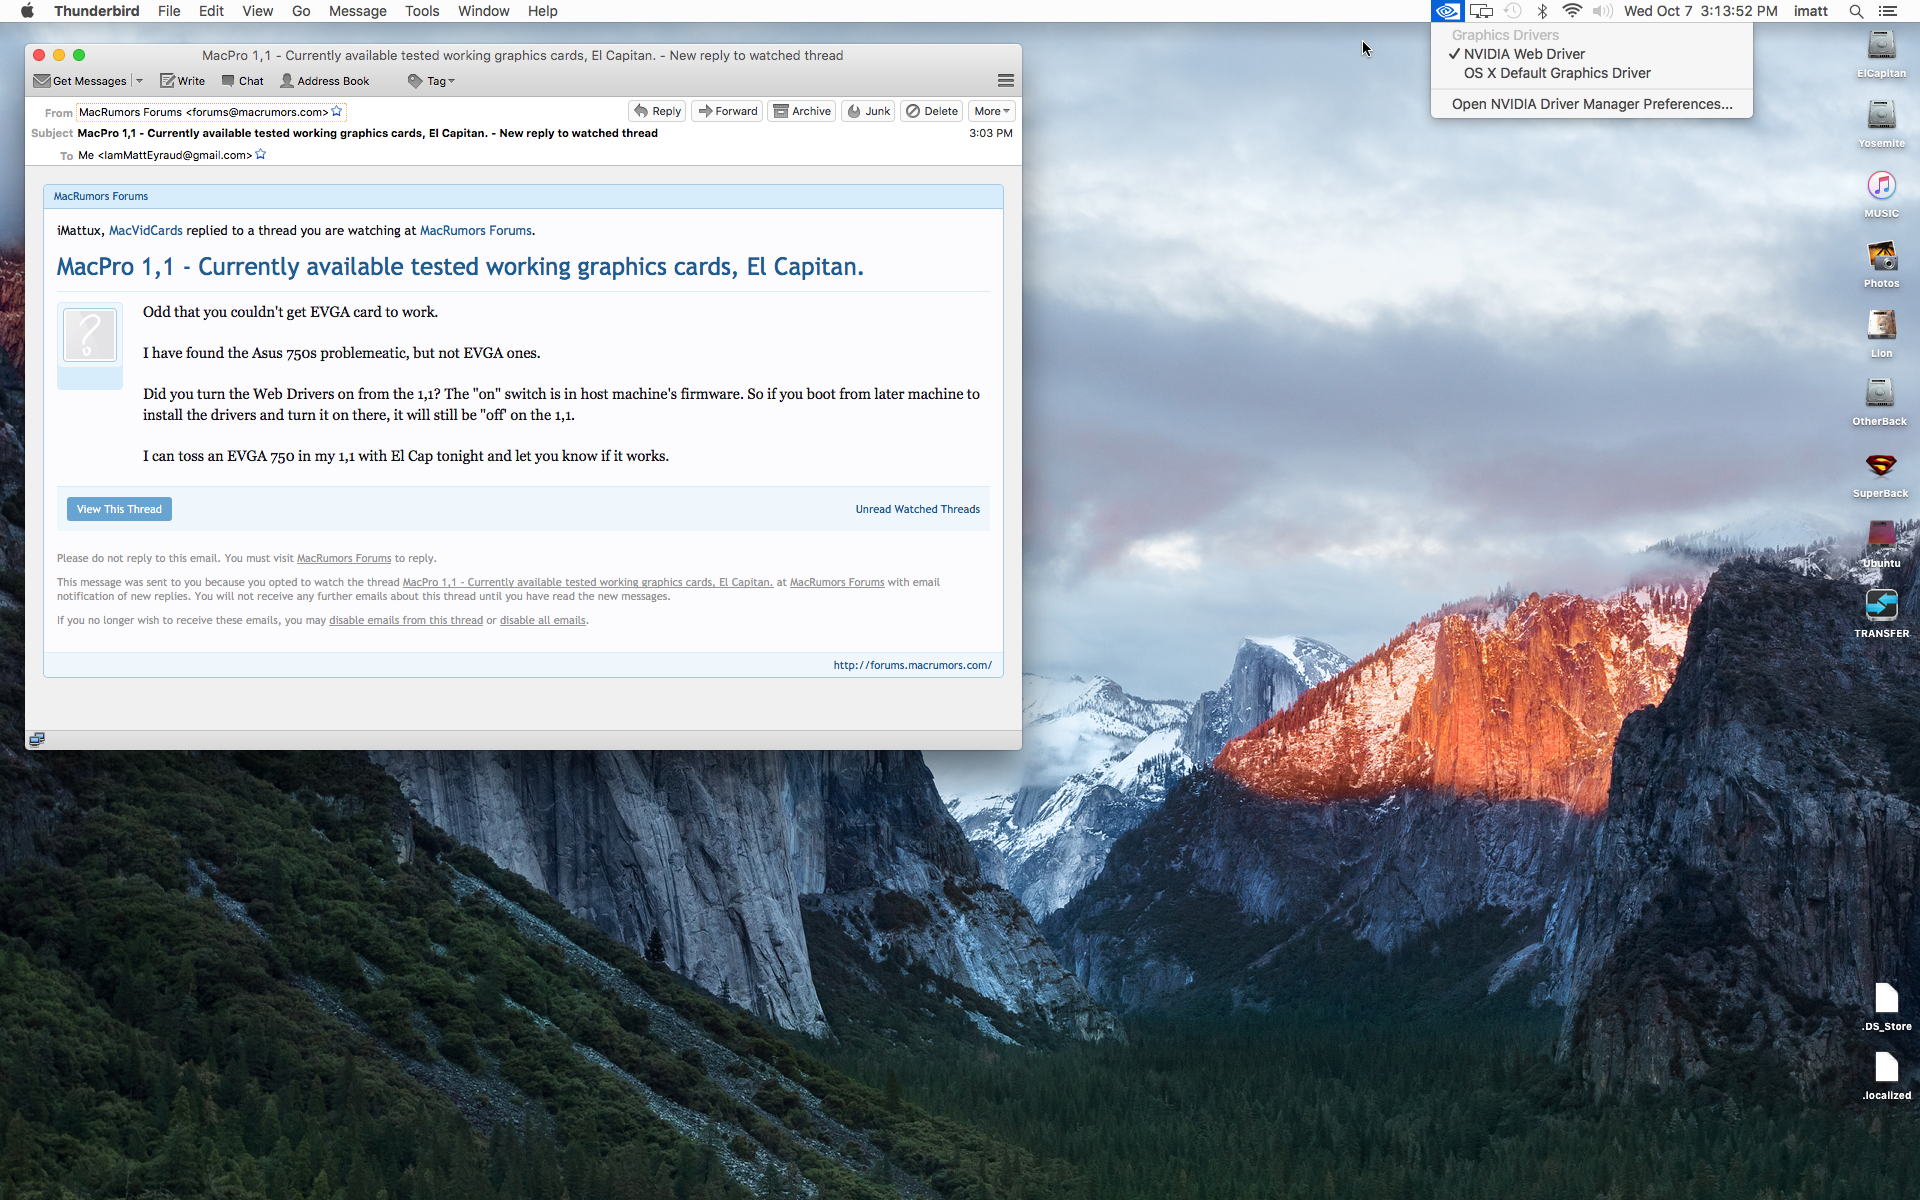Open NVIDIA Driver Manager Preferences
Image resolution: width=1920 pixels, height=1200 pixels.
[1592, 104]
